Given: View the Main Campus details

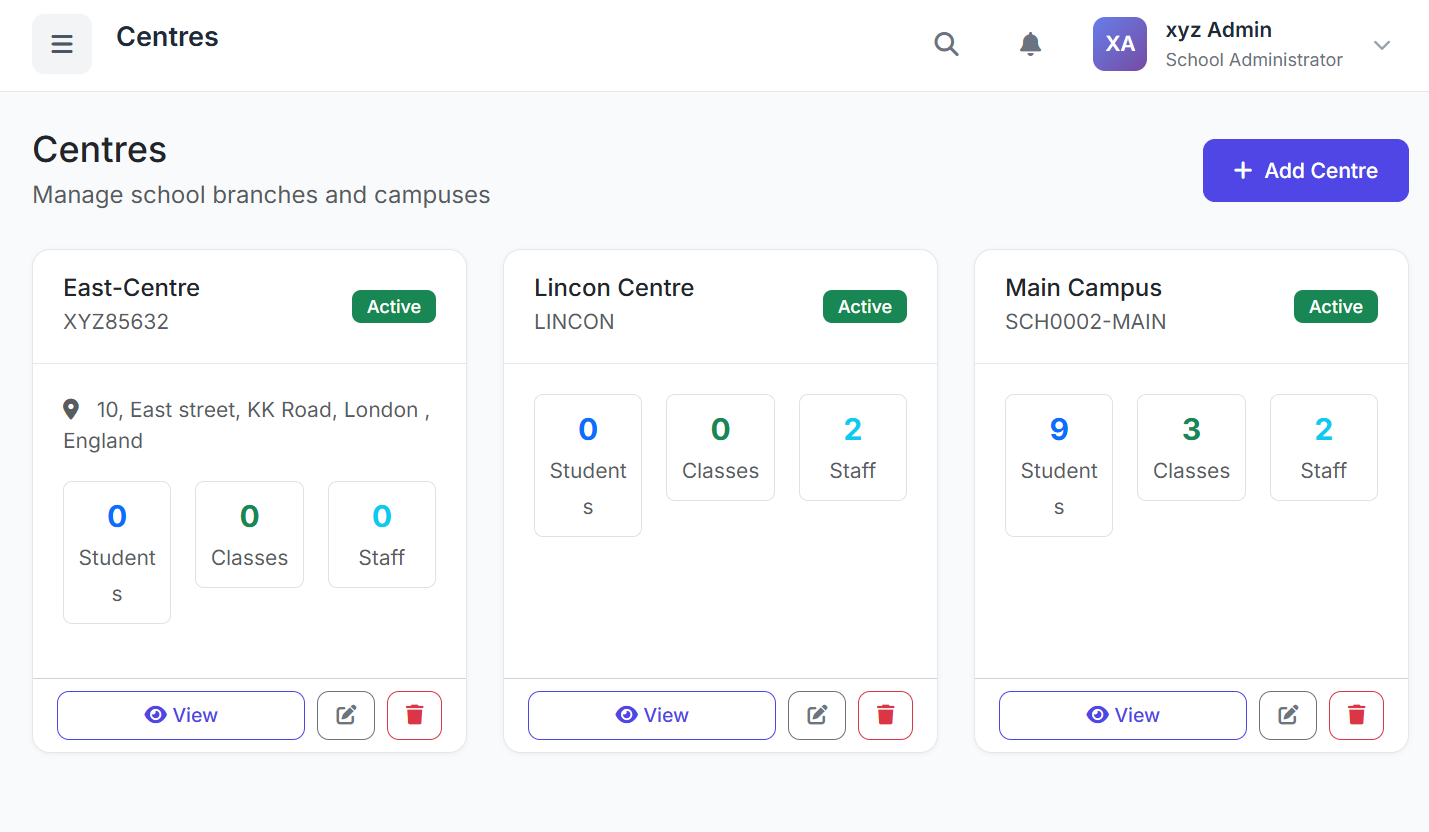Looking at the screenshot, I should pyautogui.click(x=1123, y=715).
